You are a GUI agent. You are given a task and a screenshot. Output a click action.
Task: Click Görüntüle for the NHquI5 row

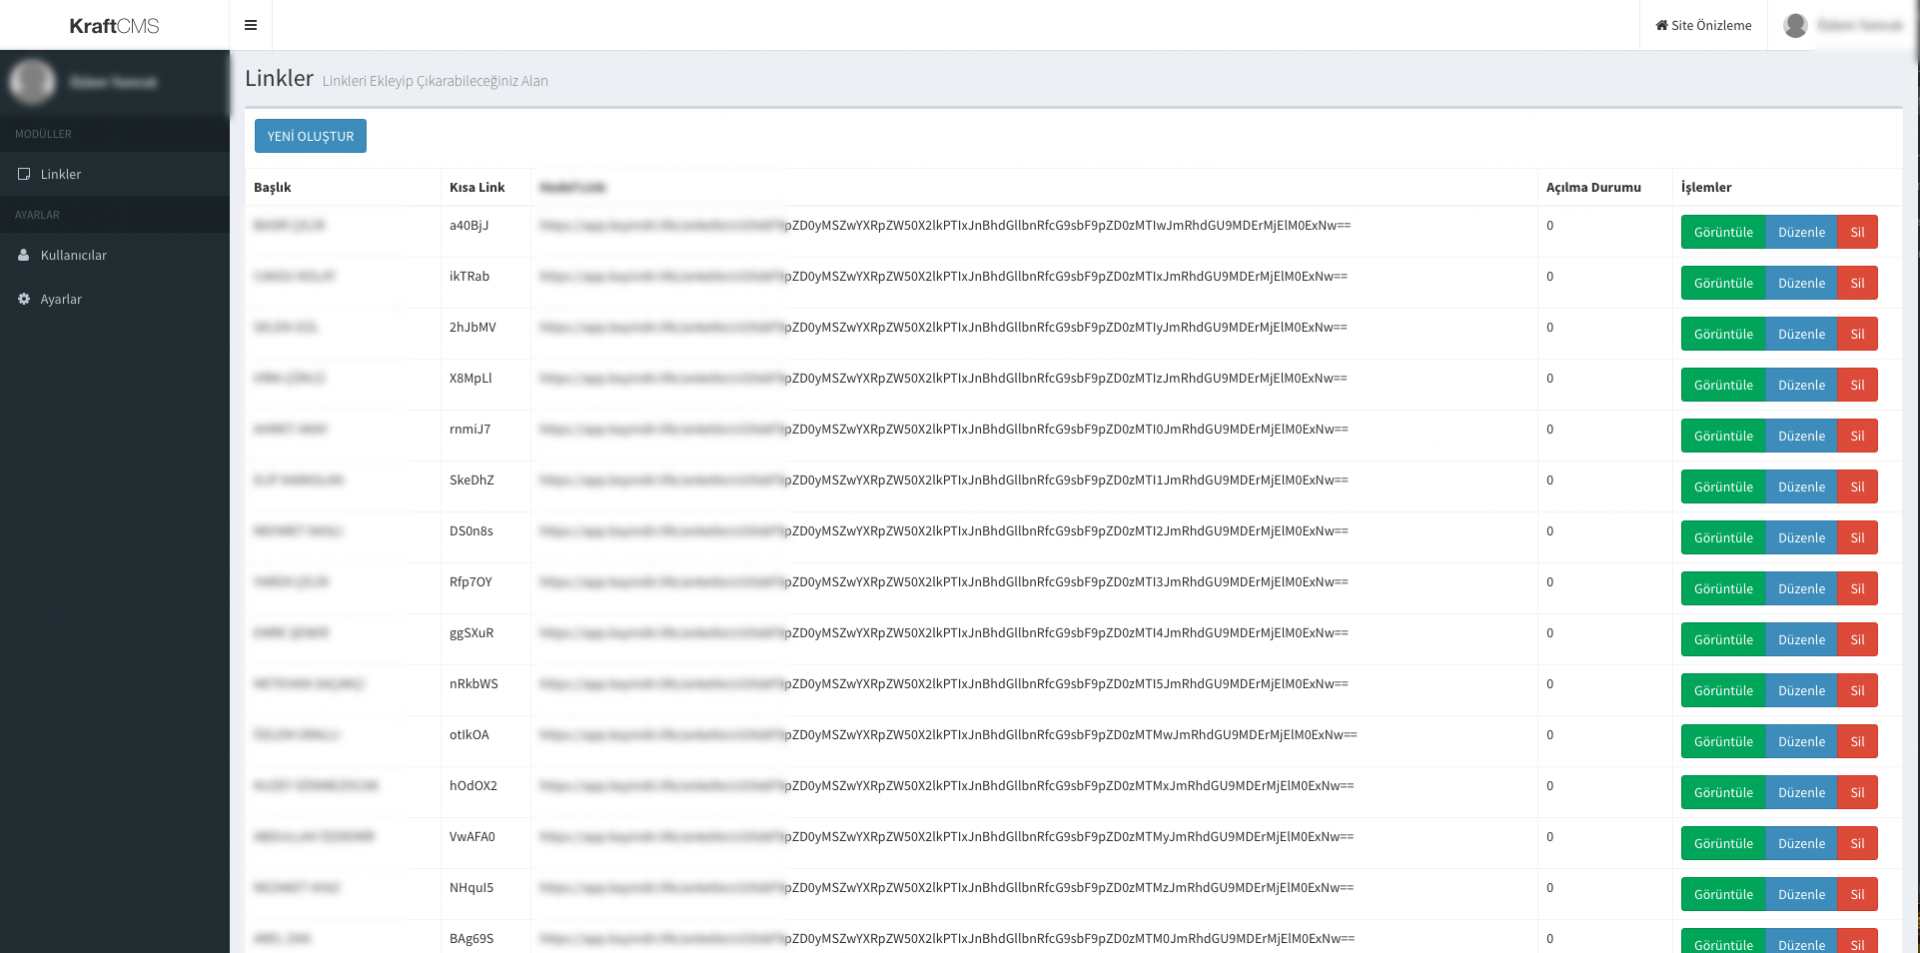coord(1723,895)
